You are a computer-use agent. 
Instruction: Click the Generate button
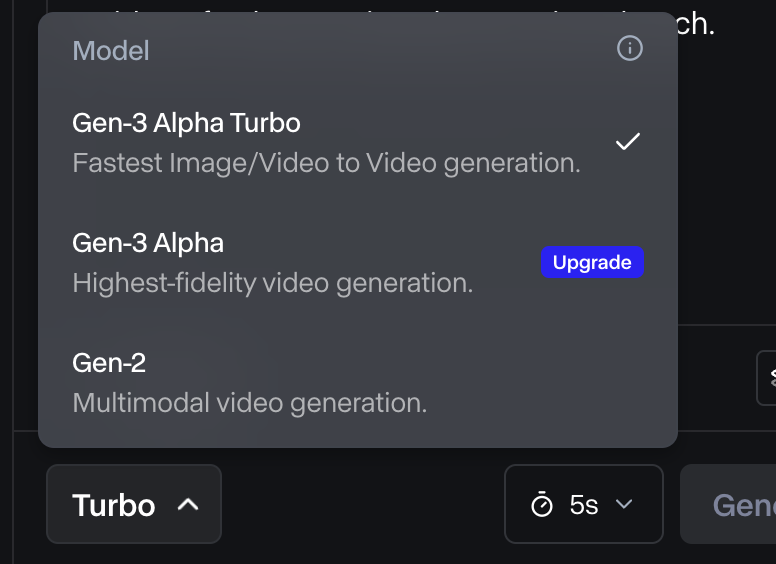[x=728, y=504]
